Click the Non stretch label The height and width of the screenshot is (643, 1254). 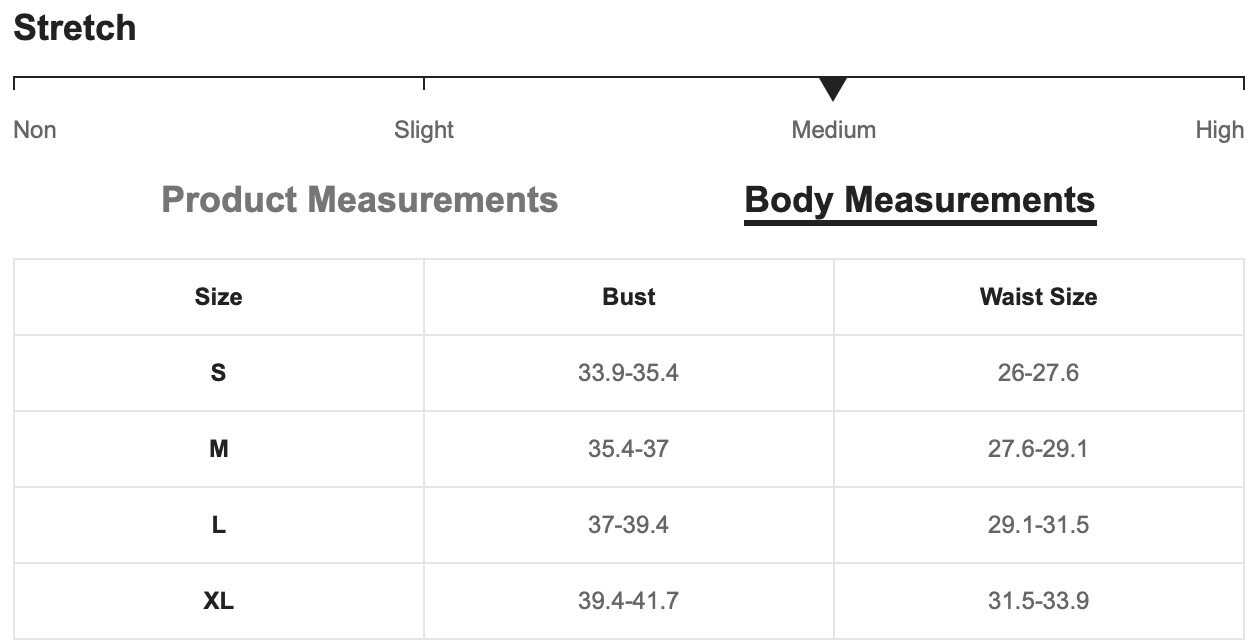35,130
